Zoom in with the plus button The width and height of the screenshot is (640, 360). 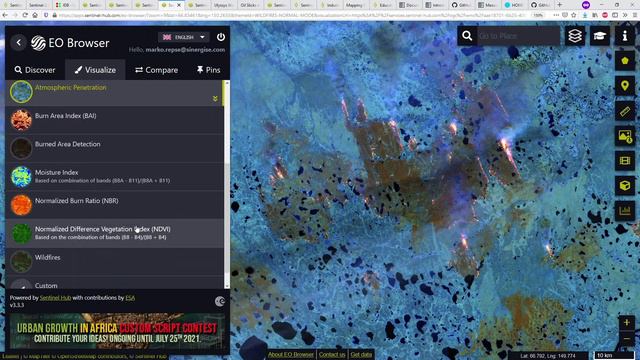[x=626, y=323]
